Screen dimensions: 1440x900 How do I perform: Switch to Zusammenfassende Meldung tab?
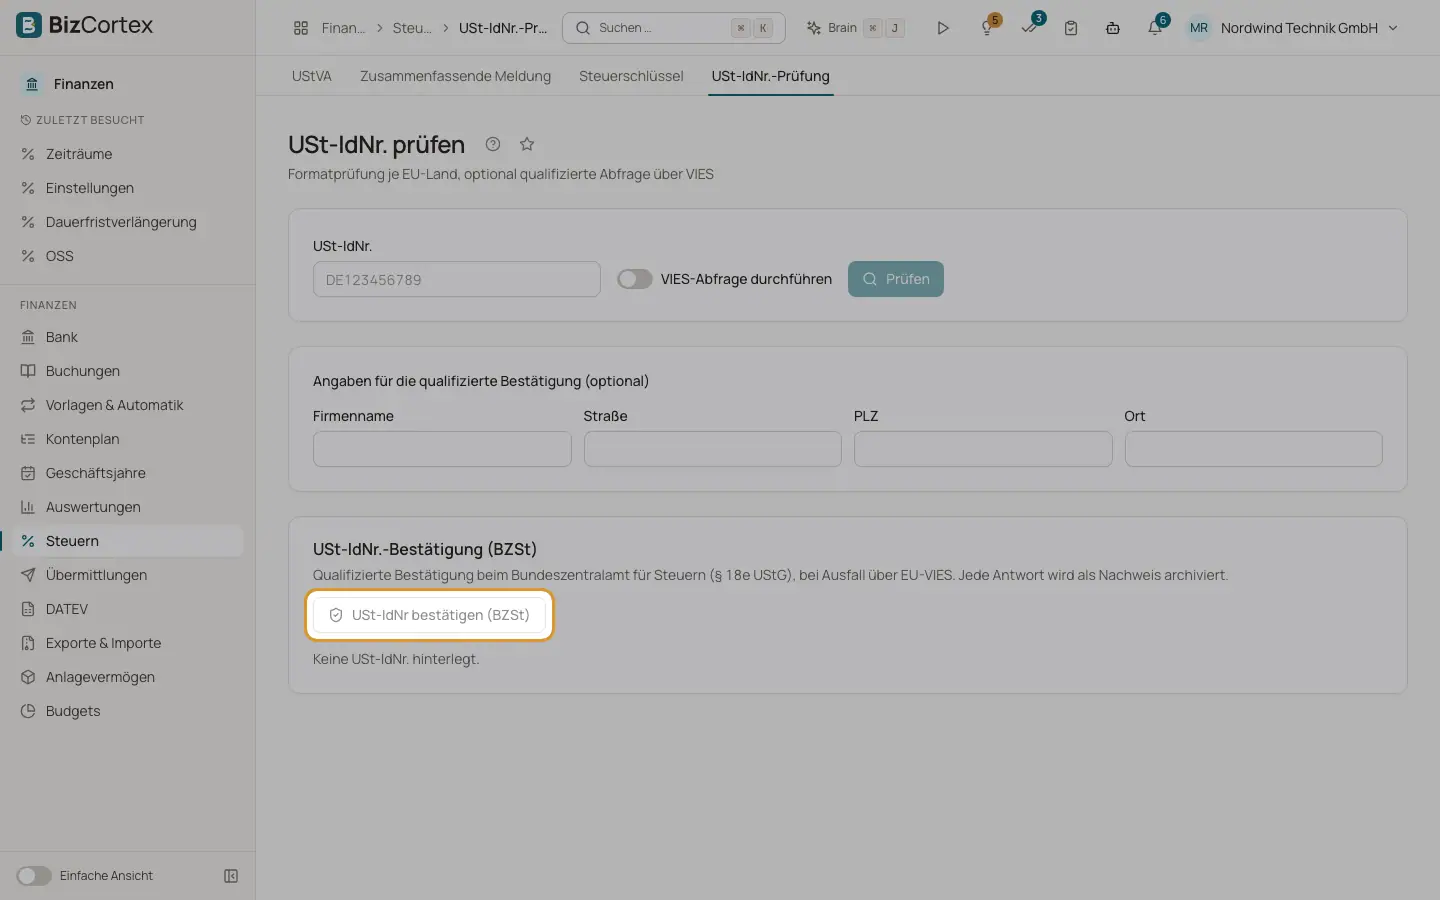pos(455,76)
